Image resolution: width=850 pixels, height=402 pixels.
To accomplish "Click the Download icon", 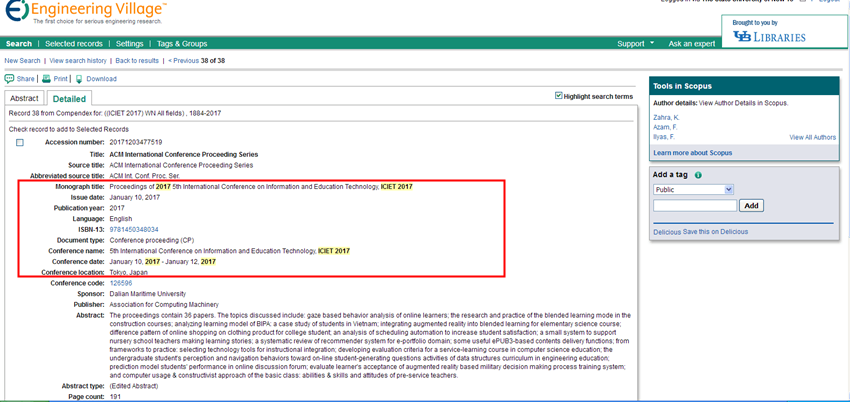I will tap(79, 79).
